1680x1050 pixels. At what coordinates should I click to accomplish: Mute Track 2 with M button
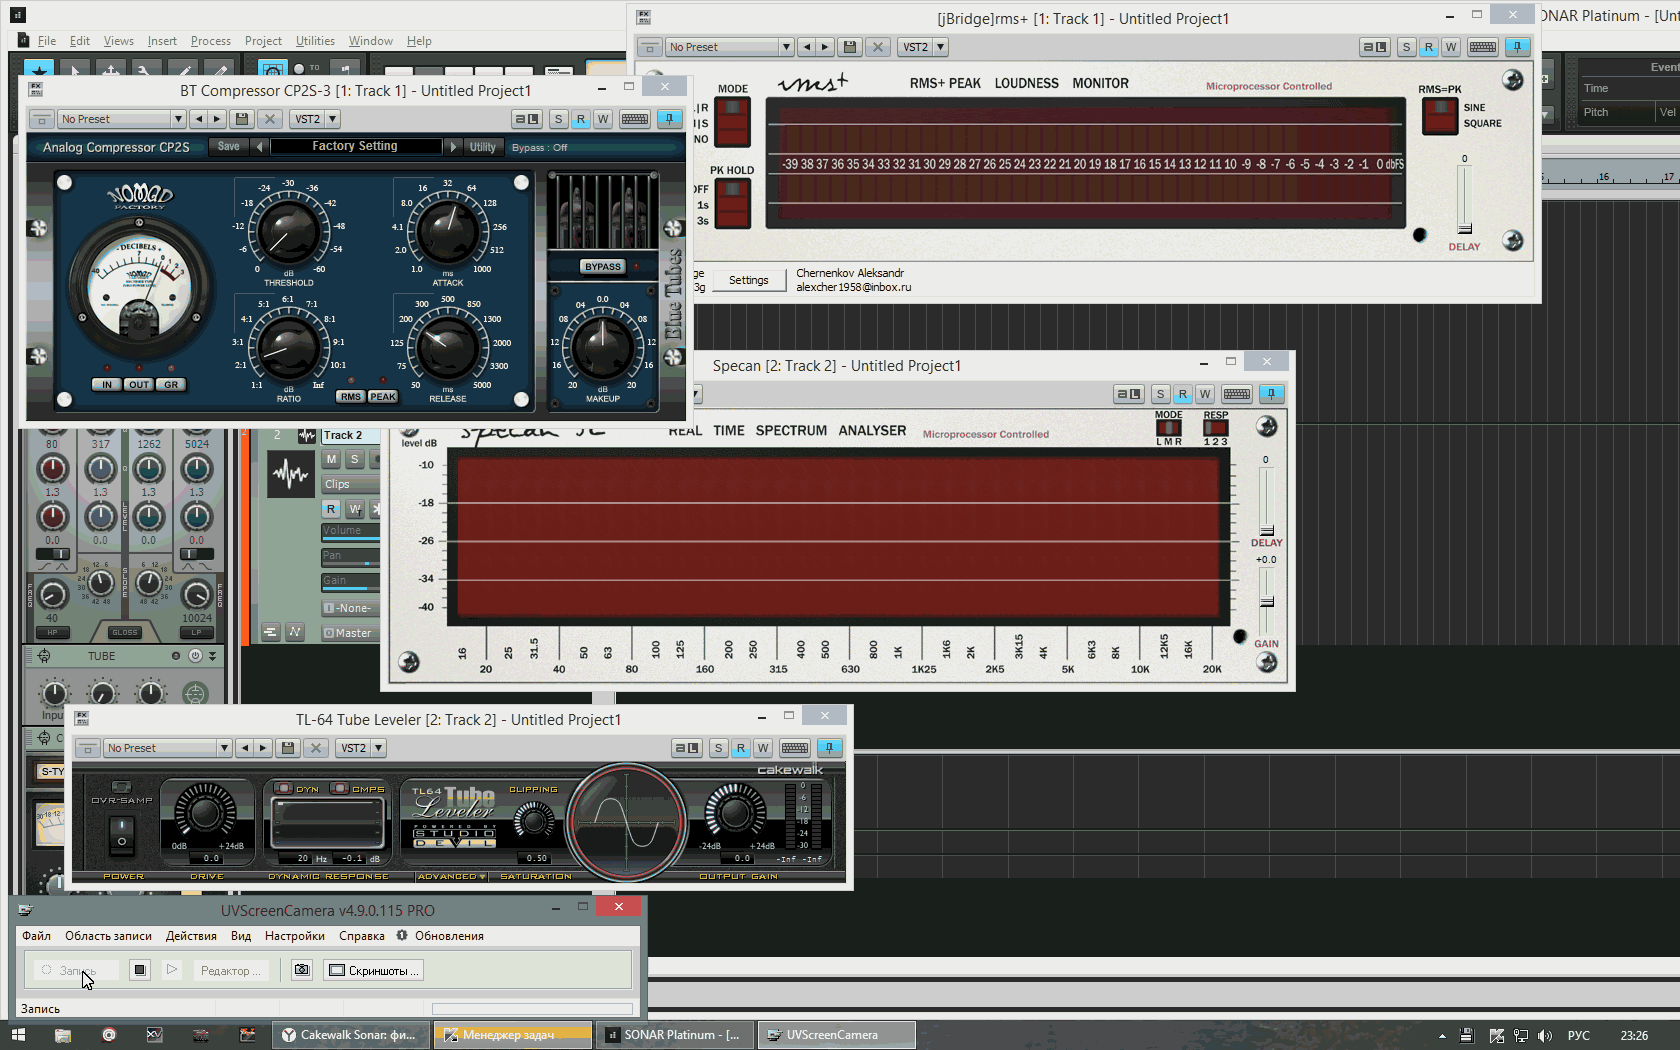coord(331,459)
